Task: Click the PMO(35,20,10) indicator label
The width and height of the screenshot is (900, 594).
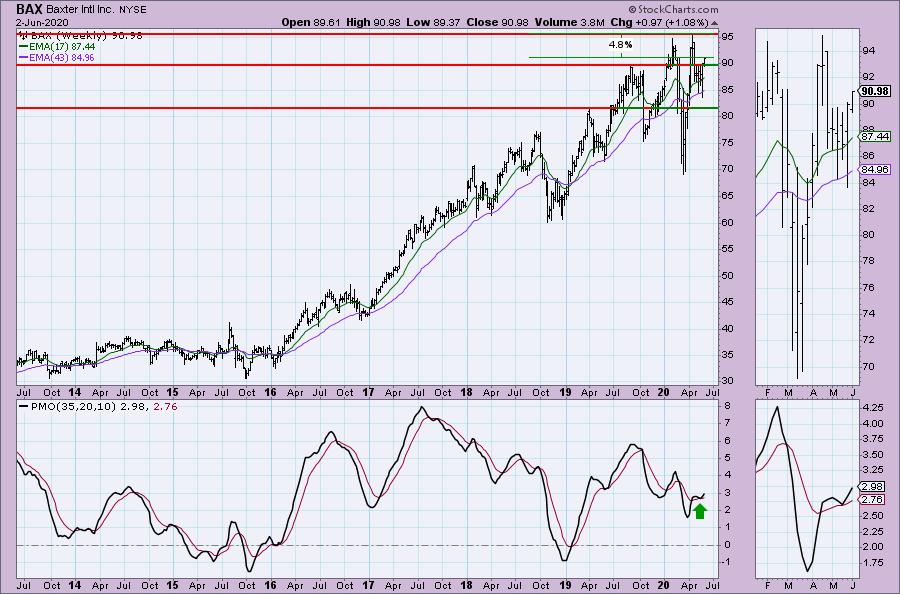Action: (72, 406)
